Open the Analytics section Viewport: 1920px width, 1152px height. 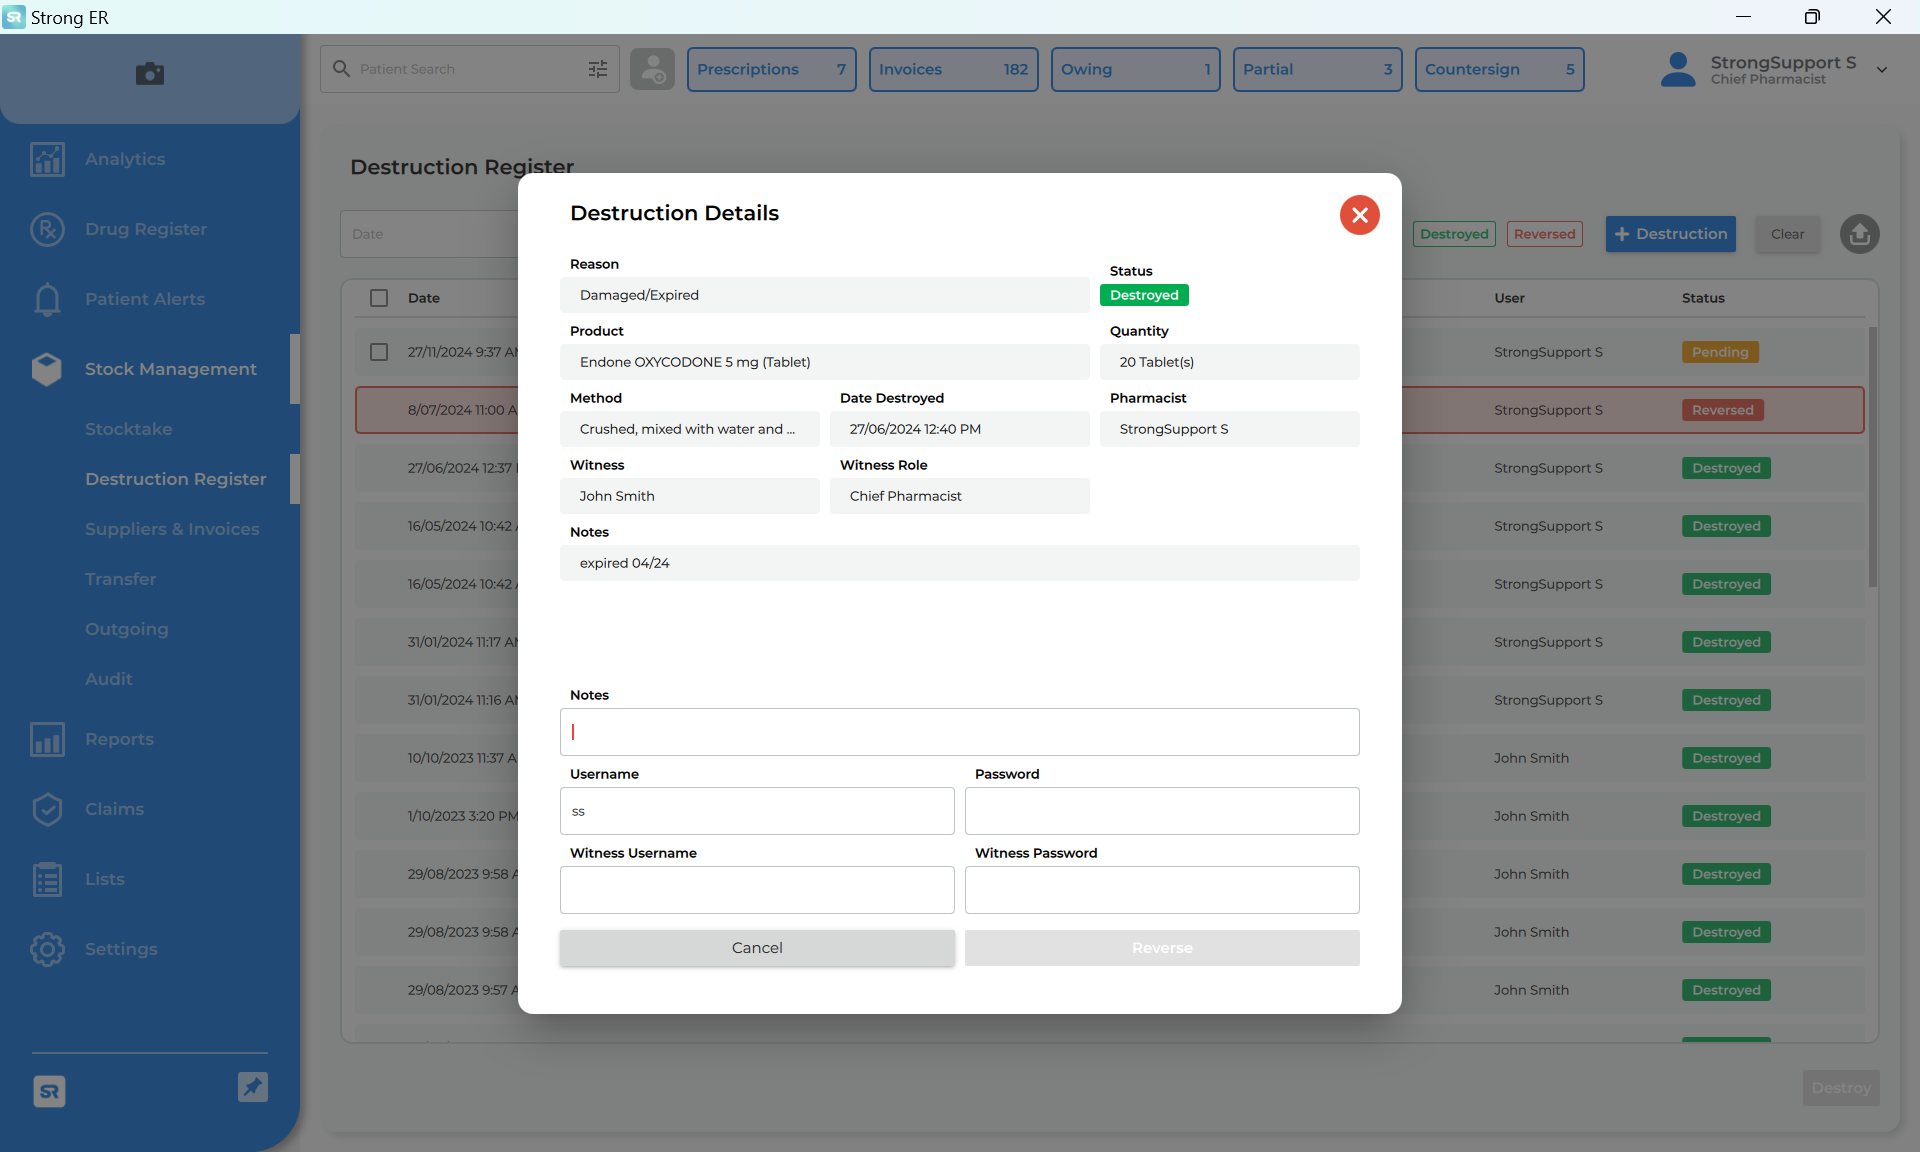point(124,159)
